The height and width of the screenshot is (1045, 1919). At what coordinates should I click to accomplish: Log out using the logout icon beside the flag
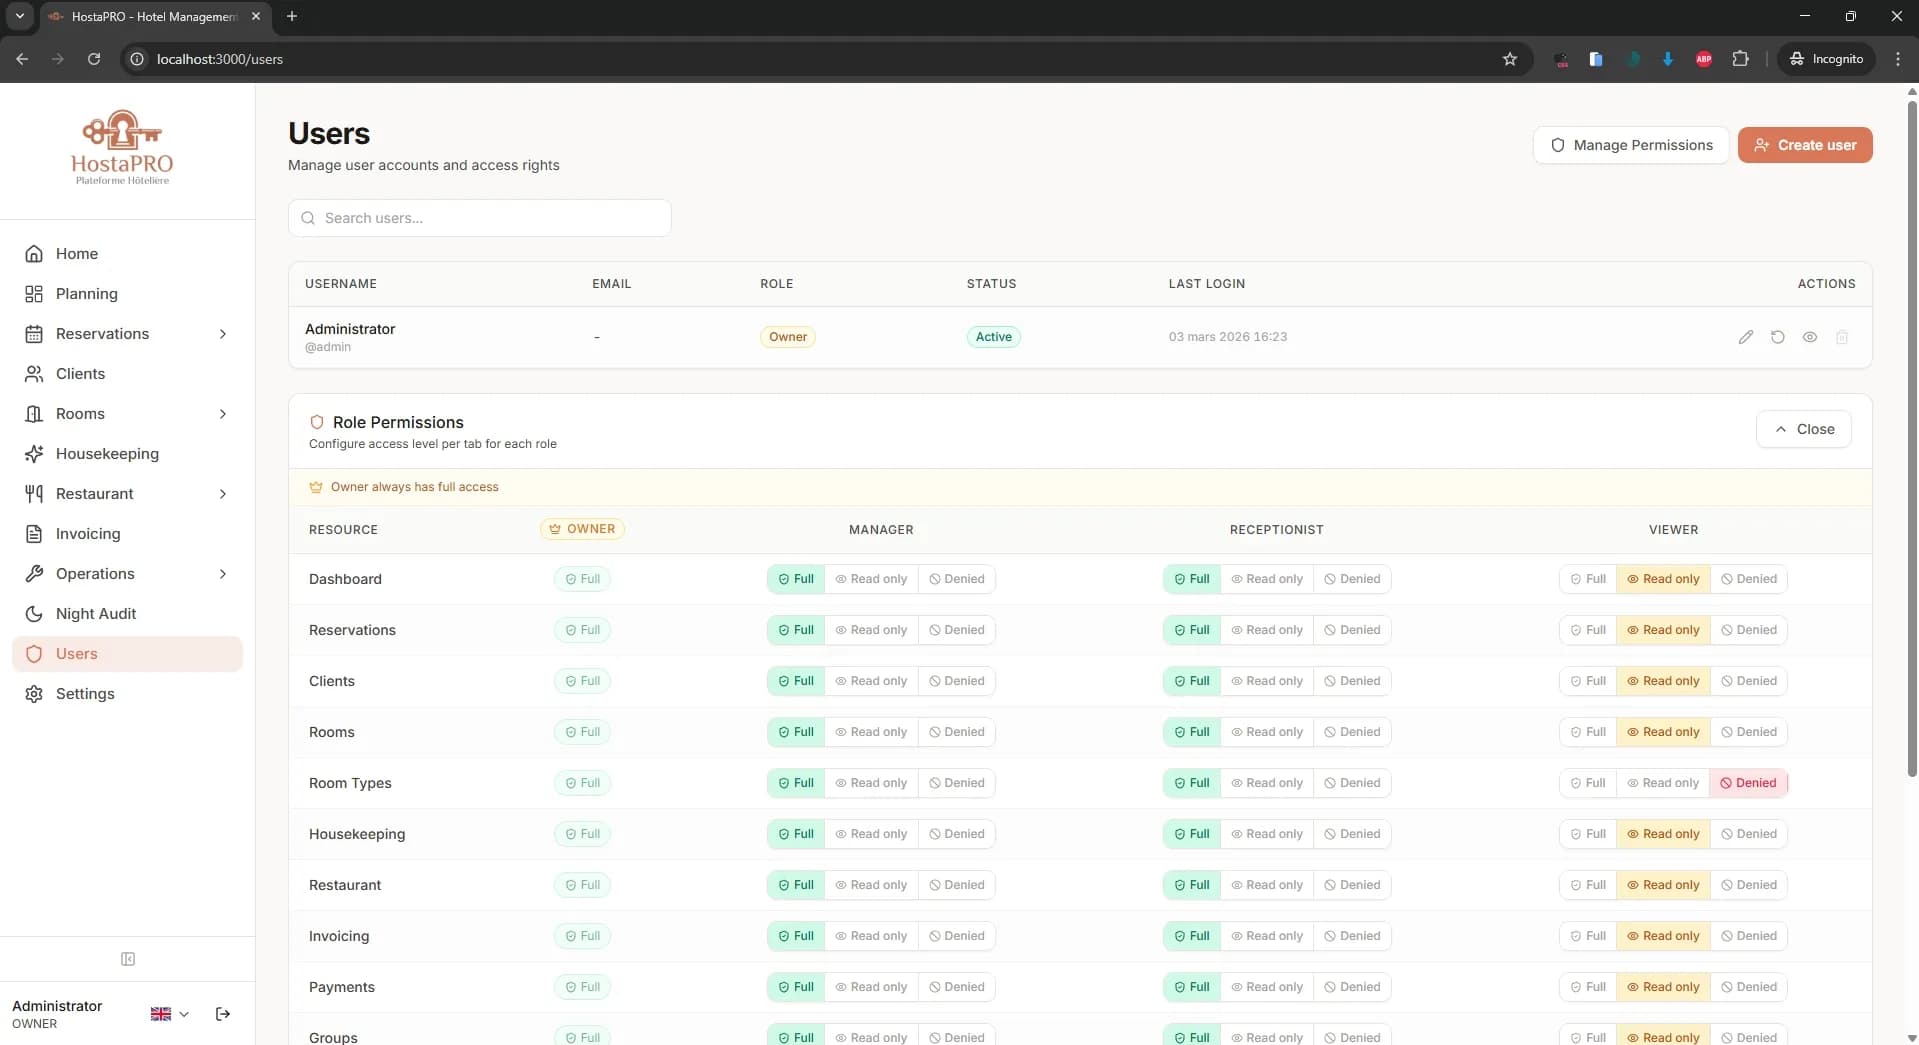(222, 1013)
